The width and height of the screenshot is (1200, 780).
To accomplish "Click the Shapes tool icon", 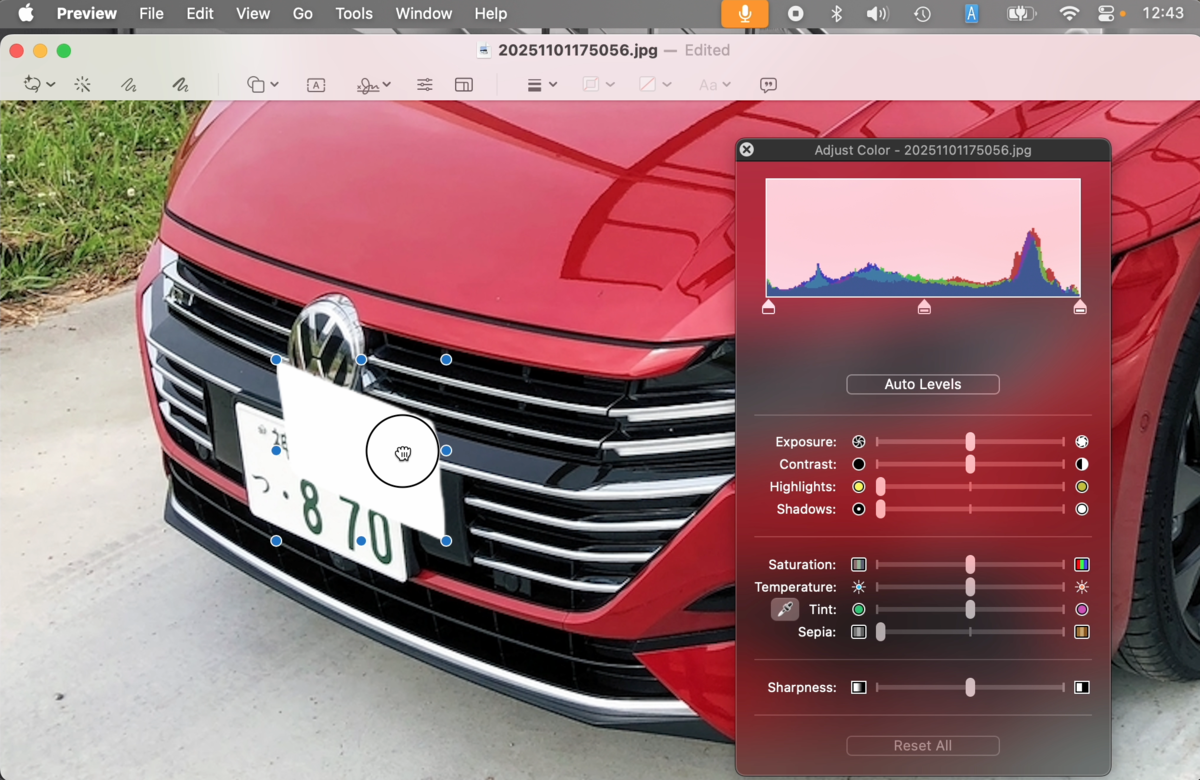I will click(256, 85).
